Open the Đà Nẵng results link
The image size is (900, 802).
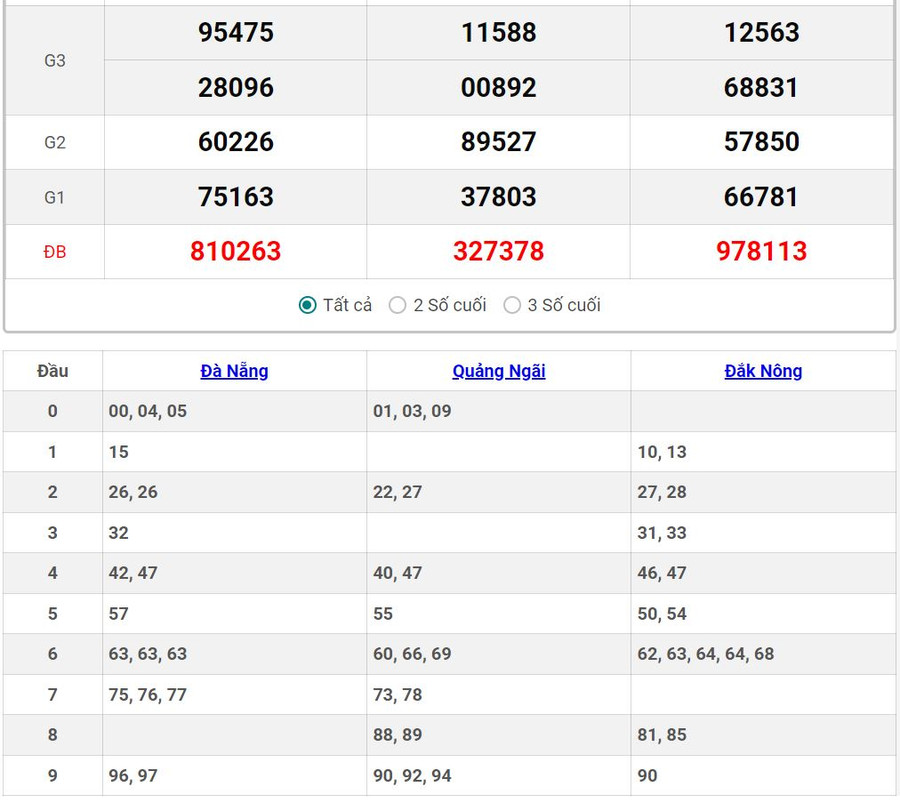click(x=234, y=371)
